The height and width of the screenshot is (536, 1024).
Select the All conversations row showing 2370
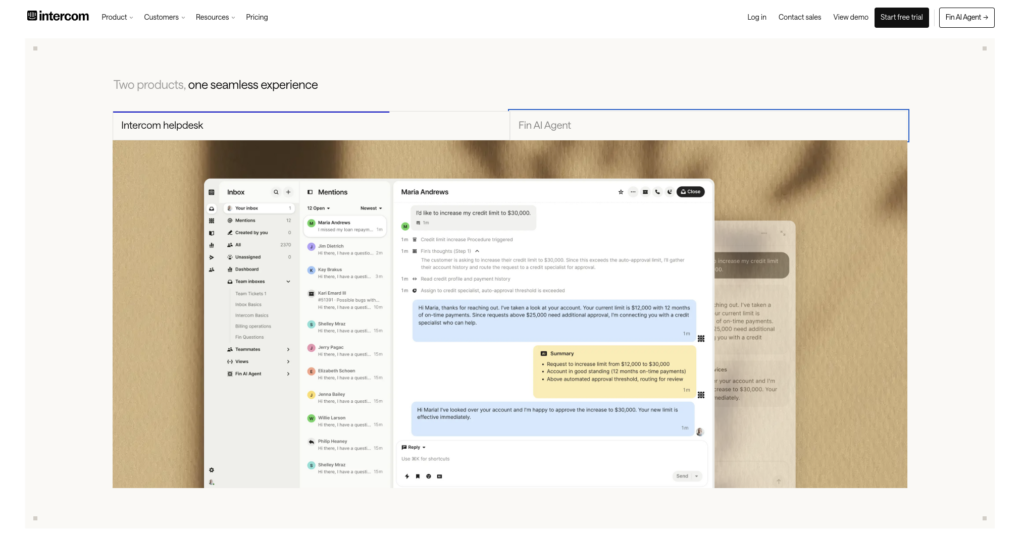point(259,245)
